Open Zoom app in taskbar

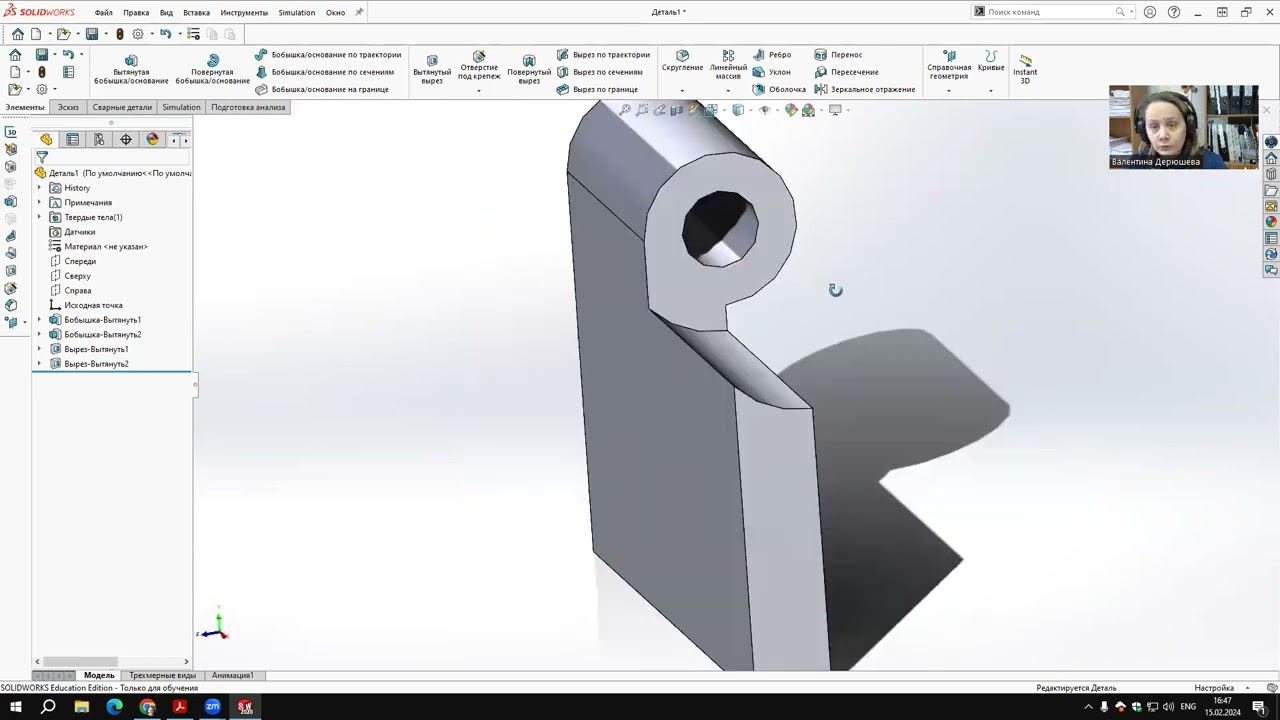[212, 707]
